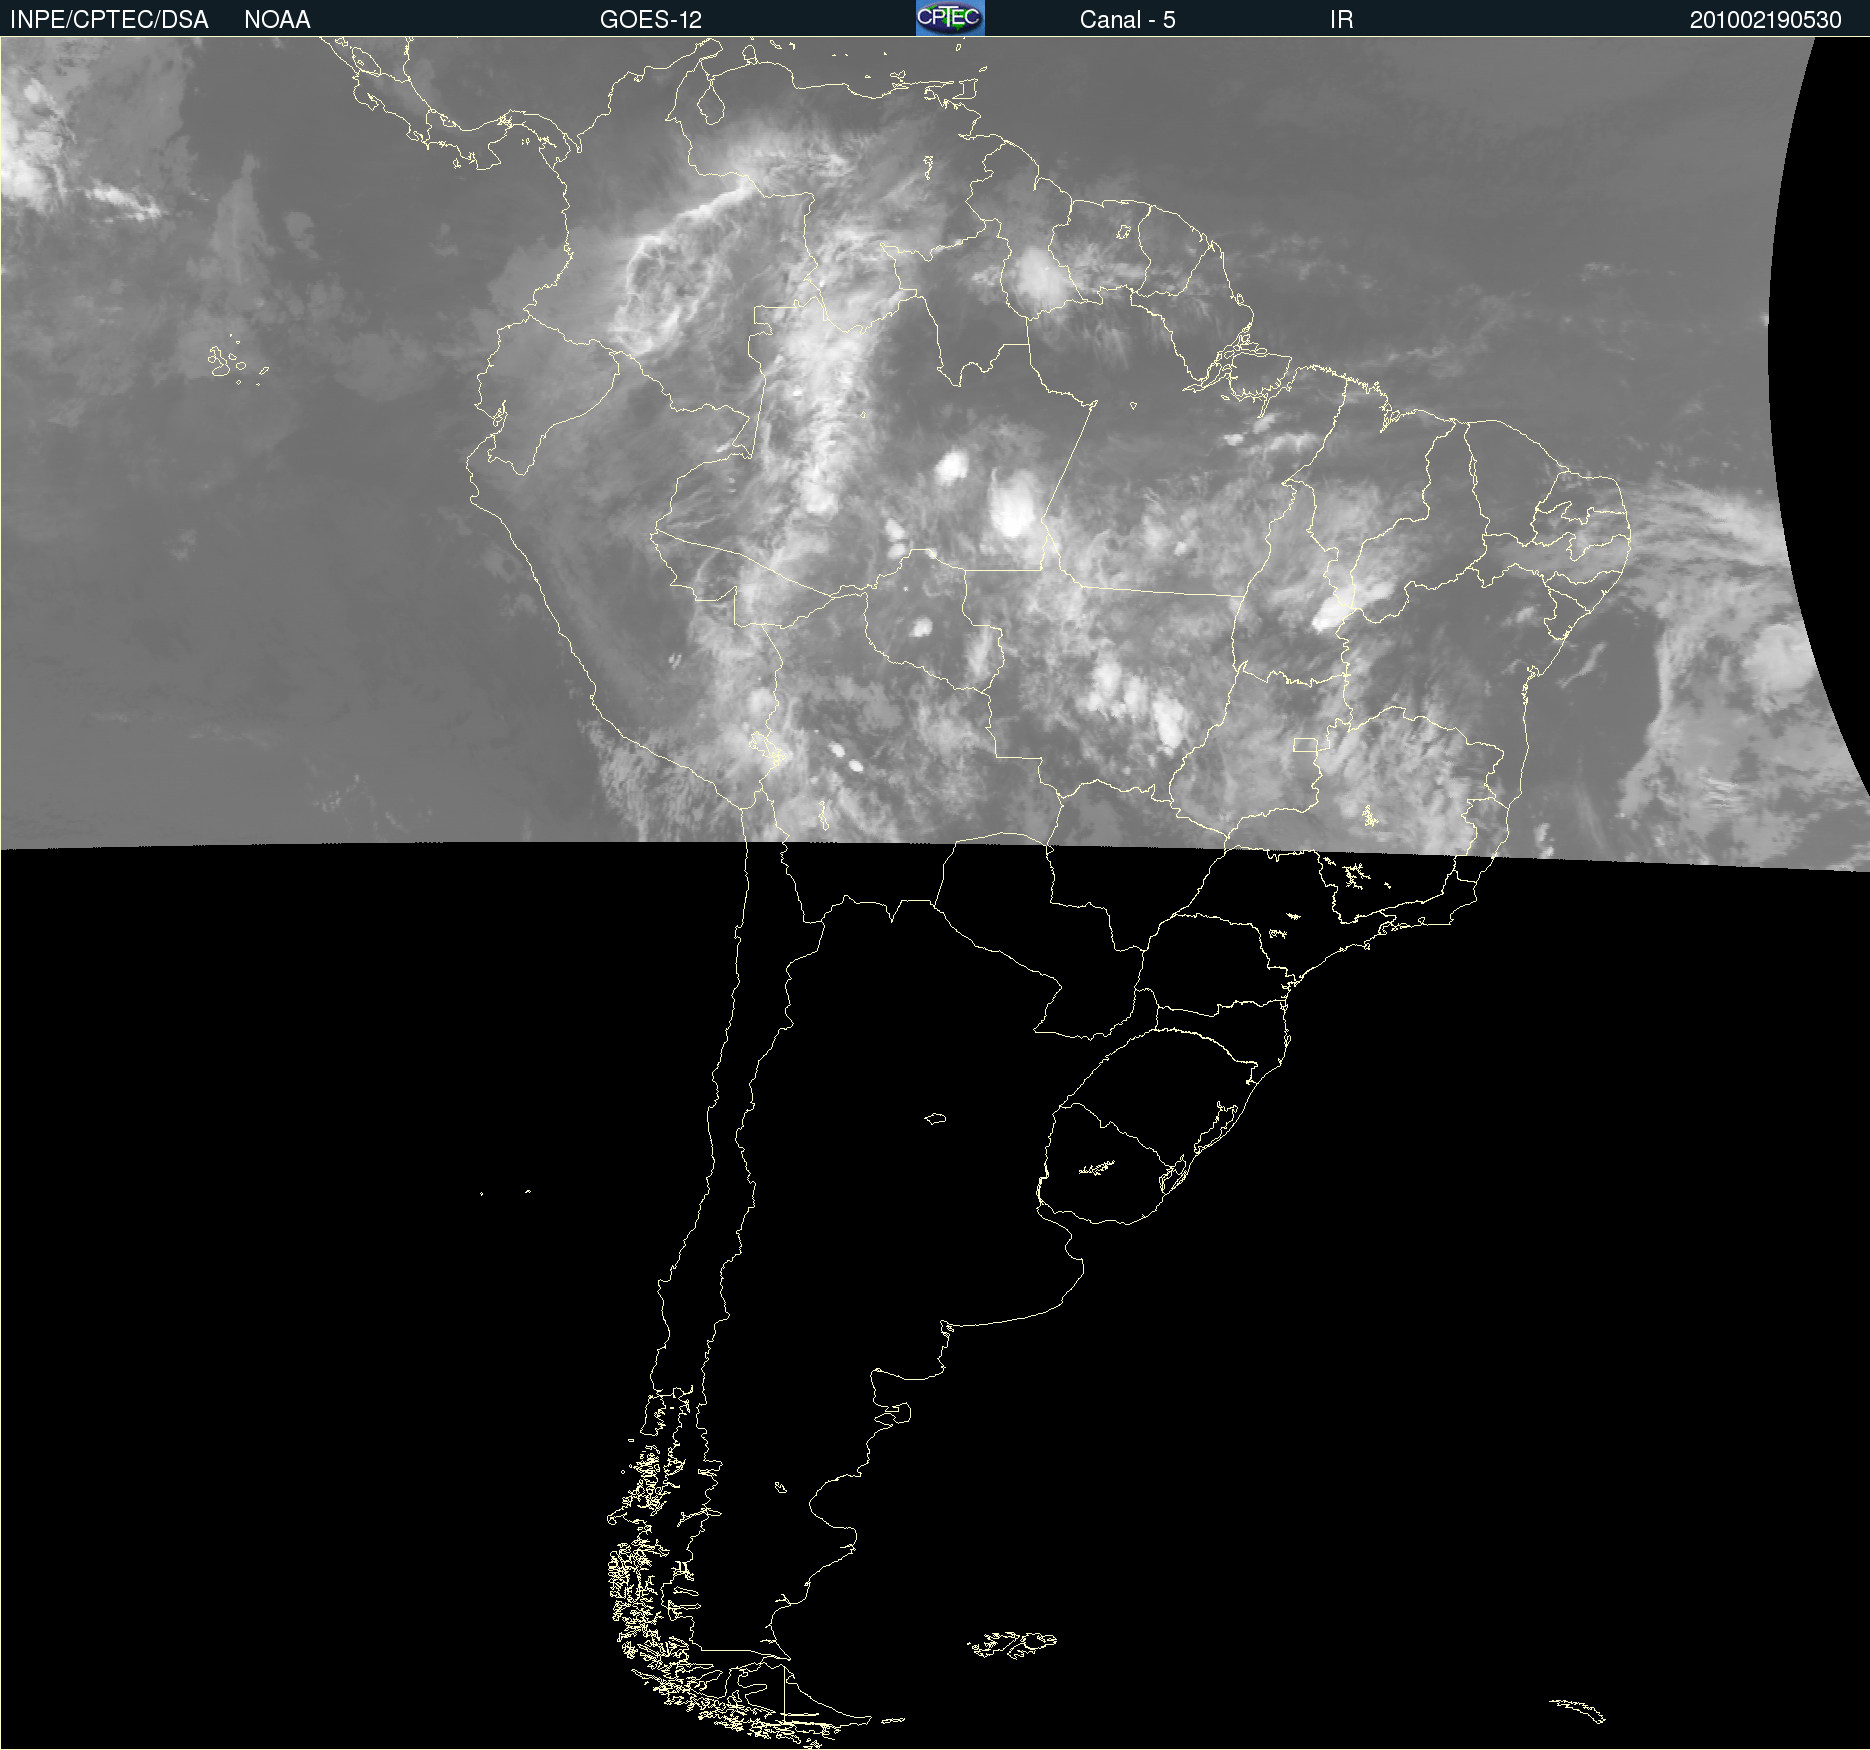Click the CPTEC logo in header
1870x1750 pixels.
[x=950, y=18]
